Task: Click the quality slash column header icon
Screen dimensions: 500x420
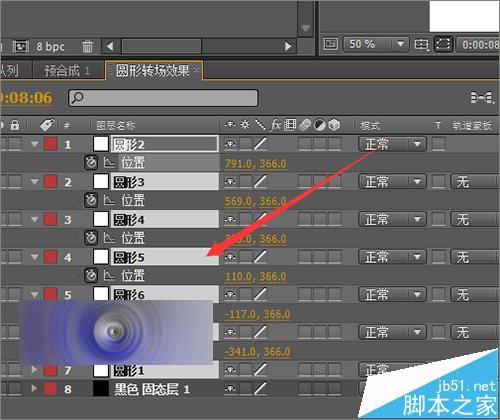Action: pos(260,125)
